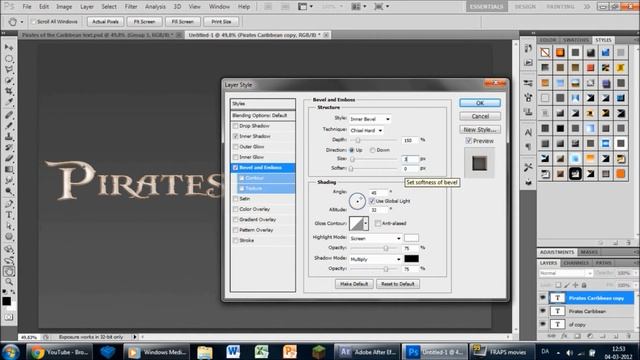Open the Layer menu

[87, 7]
